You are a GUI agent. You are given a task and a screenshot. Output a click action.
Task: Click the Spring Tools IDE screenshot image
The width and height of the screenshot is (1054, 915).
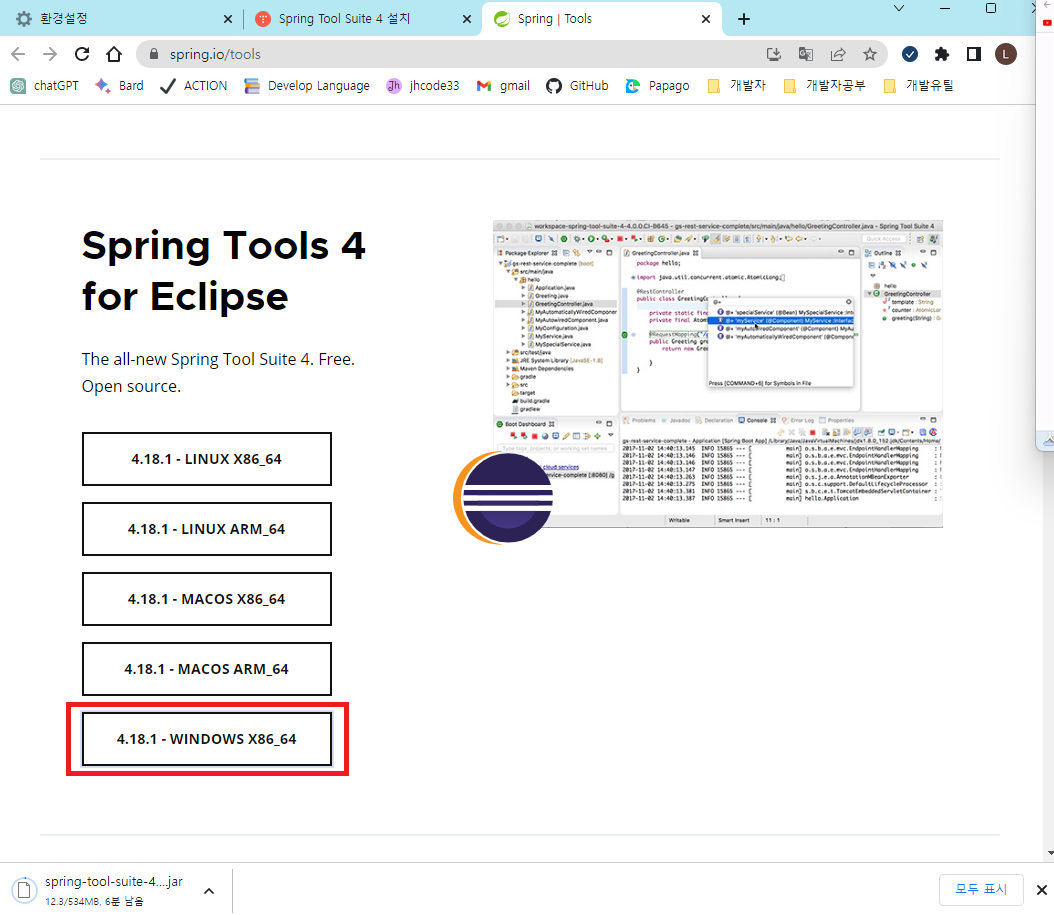pos(717,374)
